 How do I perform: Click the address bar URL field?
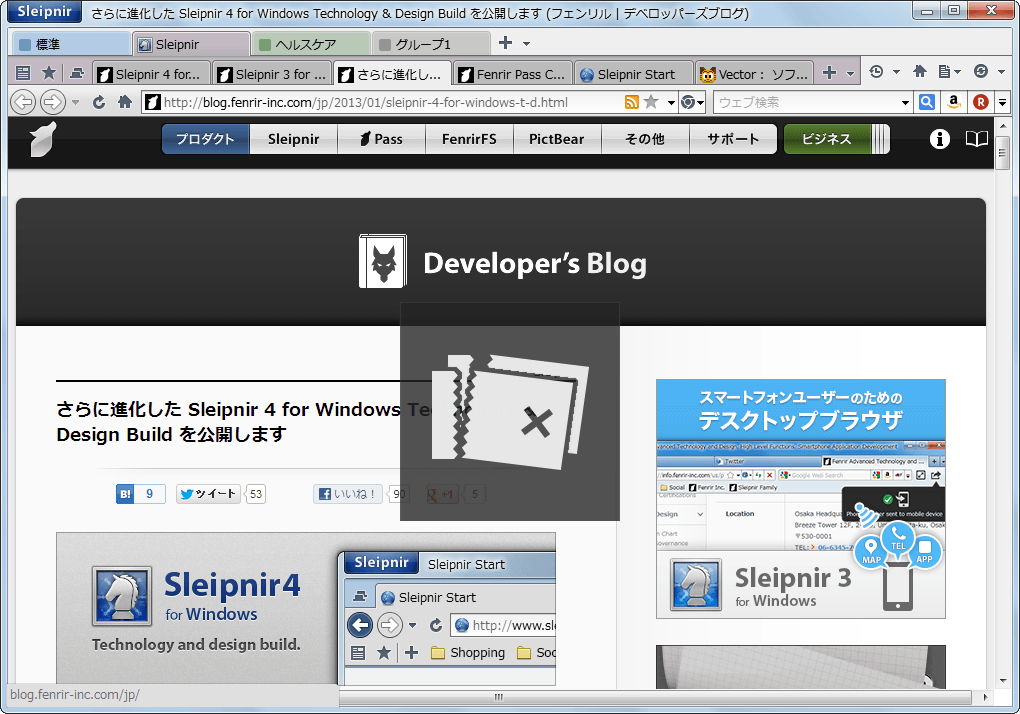[x=390, y=102]
